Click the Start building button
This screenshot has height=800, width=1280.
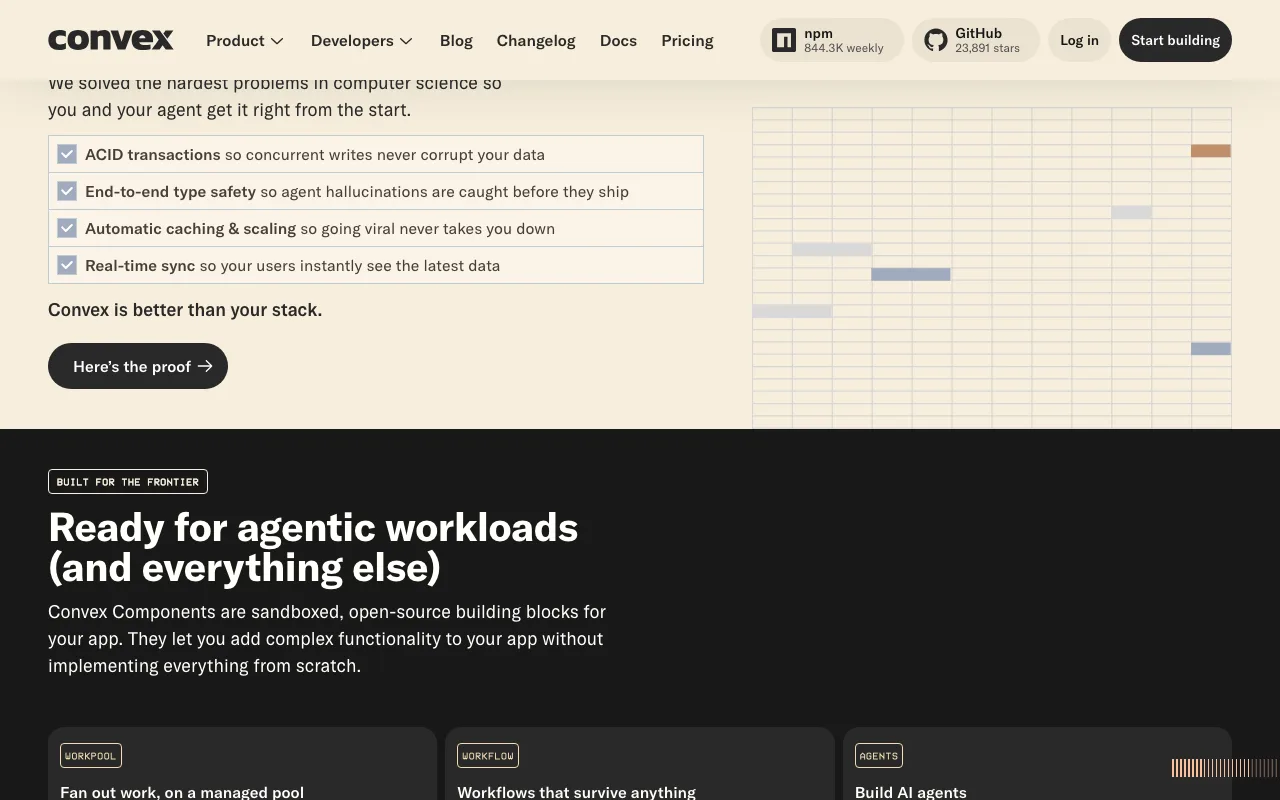coord(1175,40)
